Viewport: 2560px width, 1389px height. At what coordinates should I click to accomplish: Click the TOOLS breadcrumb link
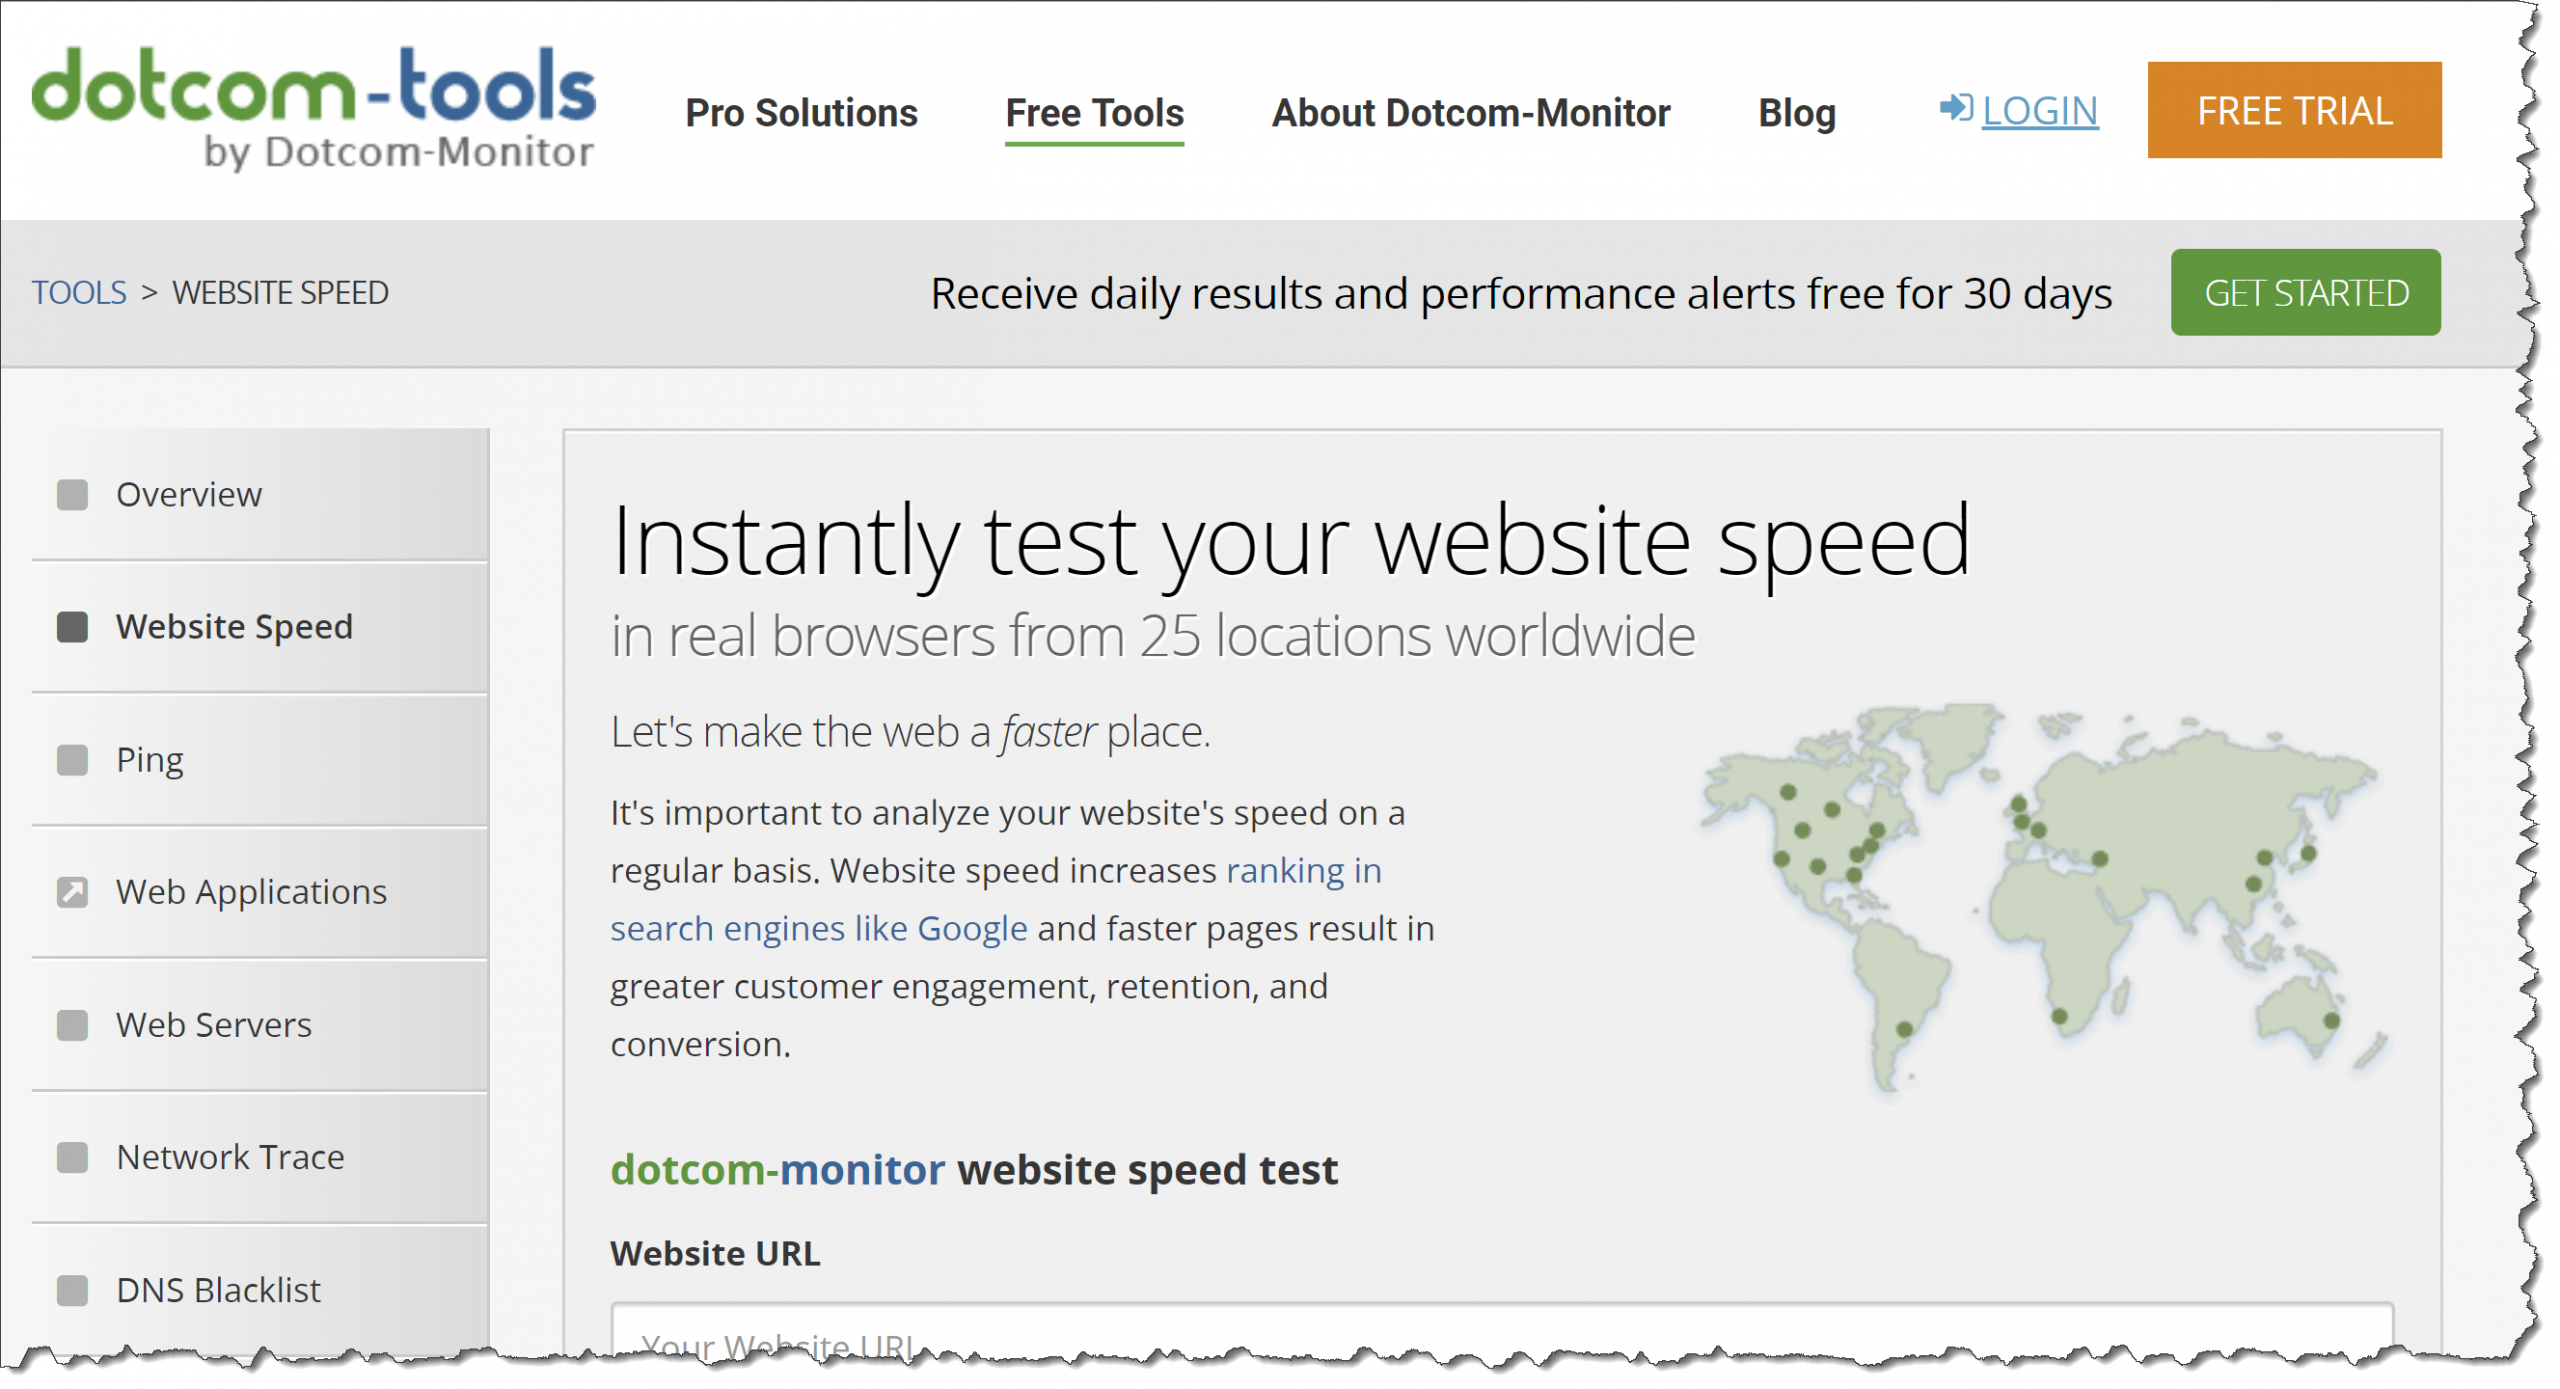point(79,293)
